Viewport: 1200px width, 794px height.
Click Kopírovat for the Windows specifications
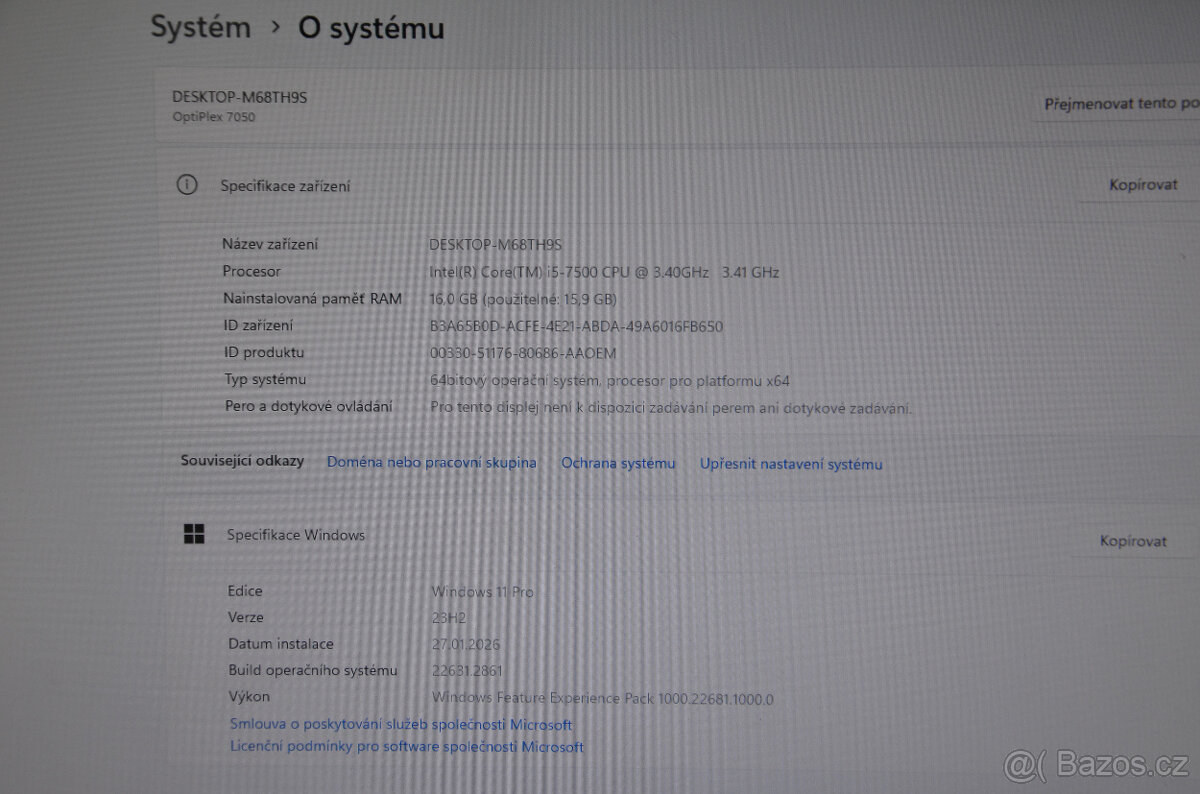1136,541
